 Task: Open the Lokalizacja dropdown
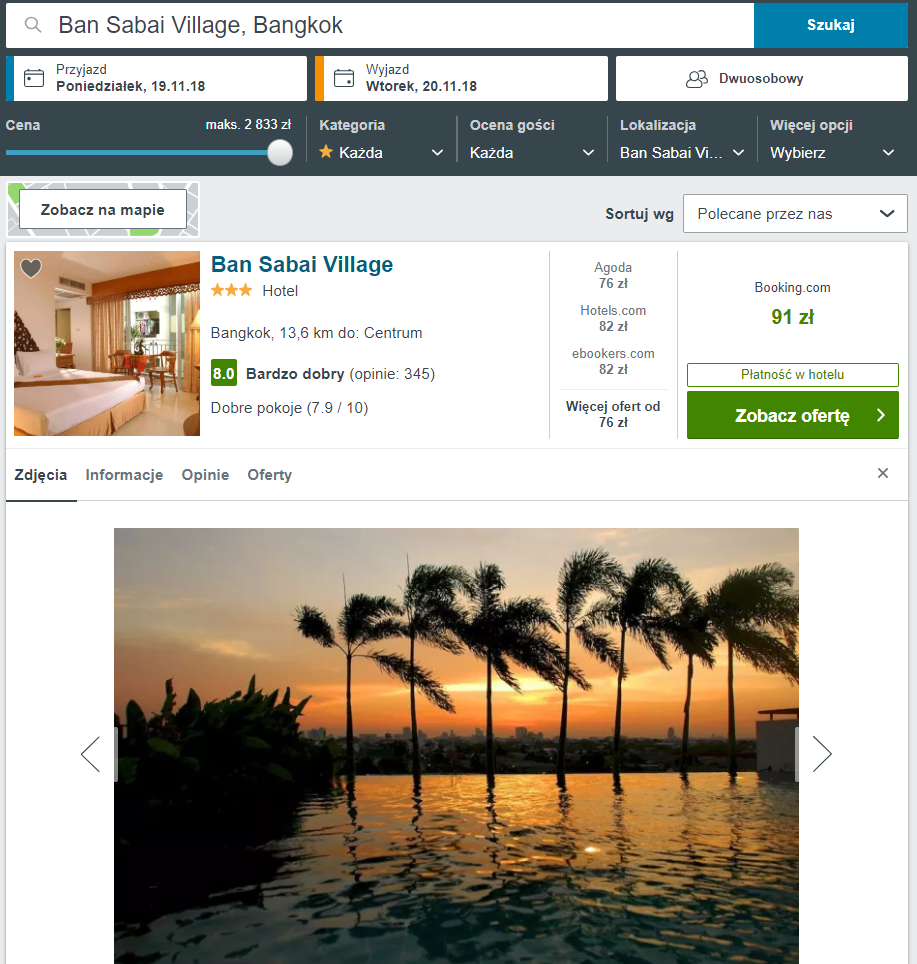pyautogui.click(x=682, y=152)
